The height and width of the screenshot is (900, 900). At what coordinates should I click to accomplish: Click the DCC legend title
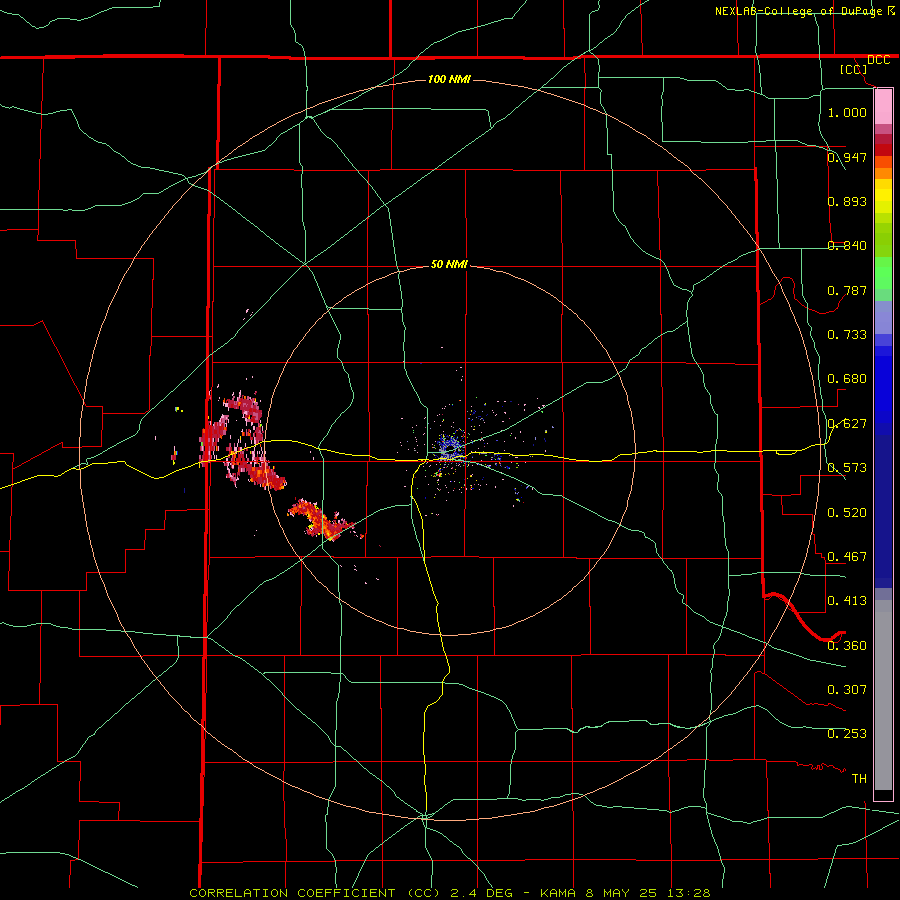click(878, 60)
